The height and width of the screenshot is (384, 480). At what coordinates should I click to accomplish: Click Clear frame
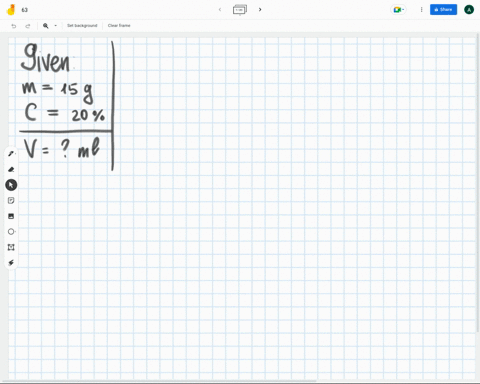point(119,26)
